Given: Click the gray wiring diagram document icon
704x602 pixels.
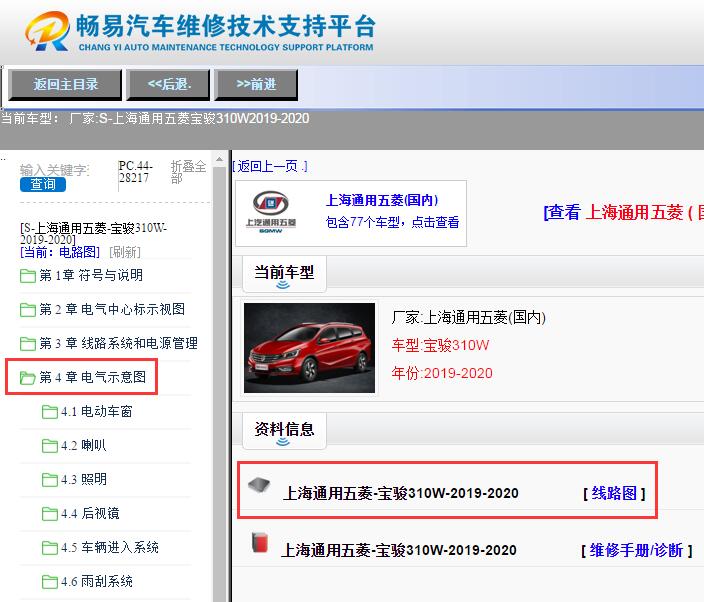Looking at the screenshot, I should pos(259,485).
